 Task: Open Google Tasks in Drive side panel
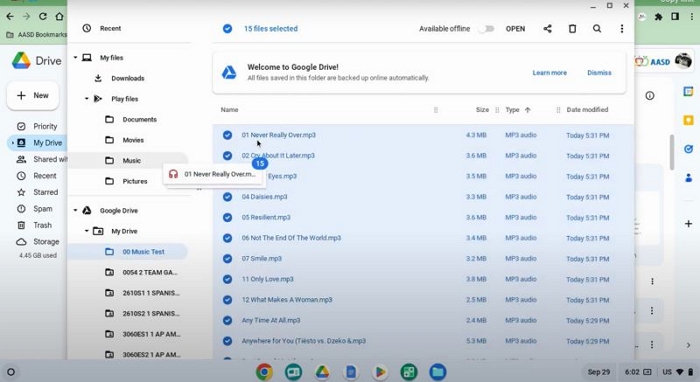tap(688, 149)
